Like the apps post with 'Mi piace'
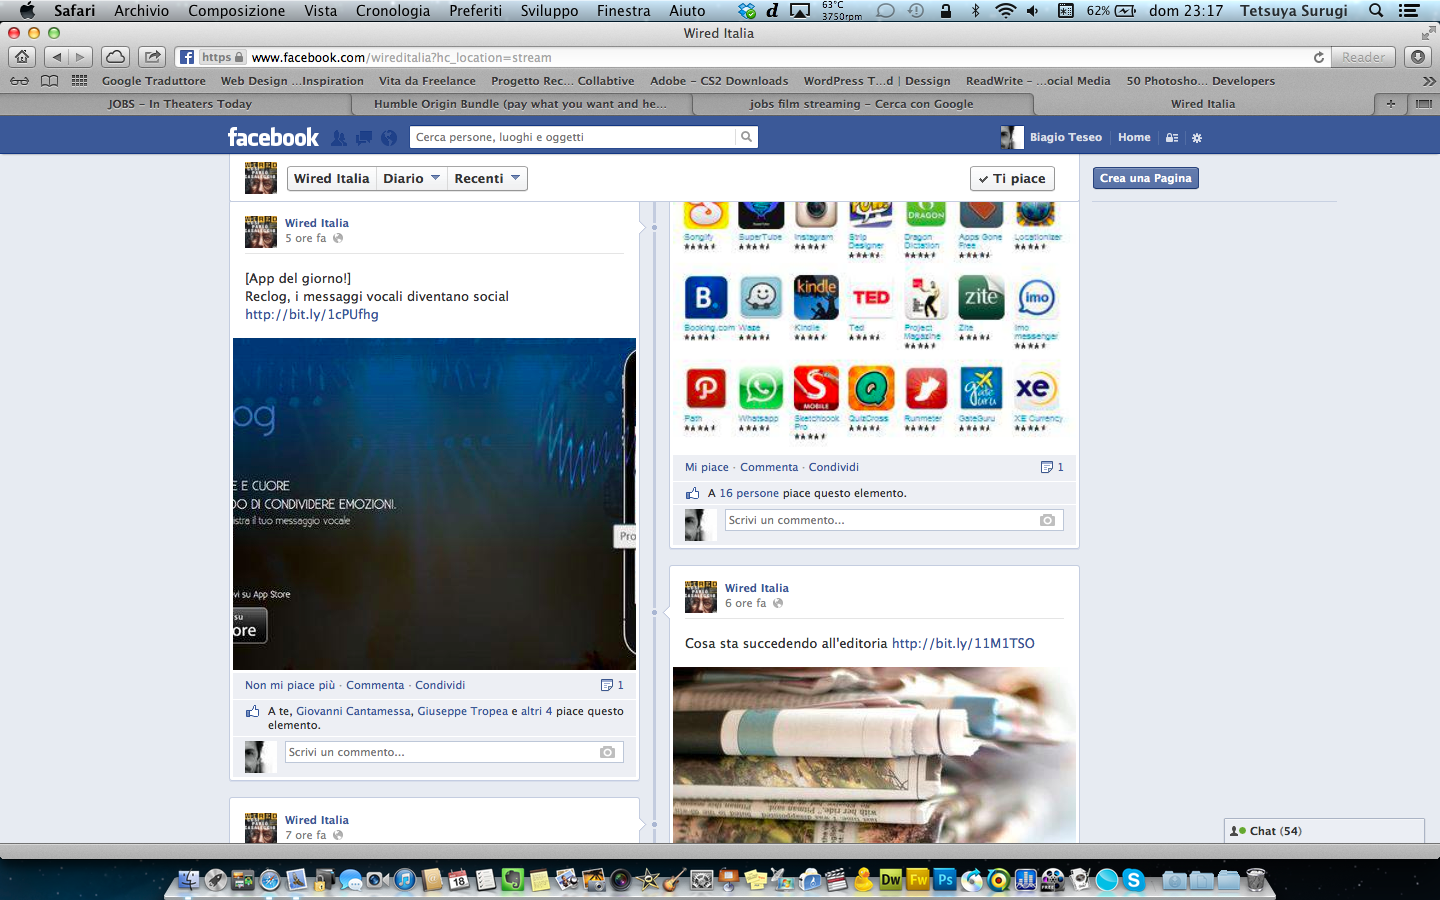This screenshot has width=1440, height=900. (x=707, y=467)
